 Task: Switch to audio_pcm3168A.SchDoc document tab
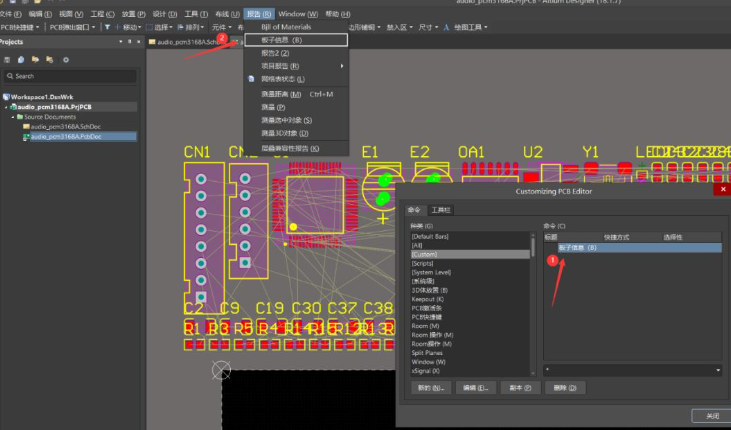click(x=186, y=42)
